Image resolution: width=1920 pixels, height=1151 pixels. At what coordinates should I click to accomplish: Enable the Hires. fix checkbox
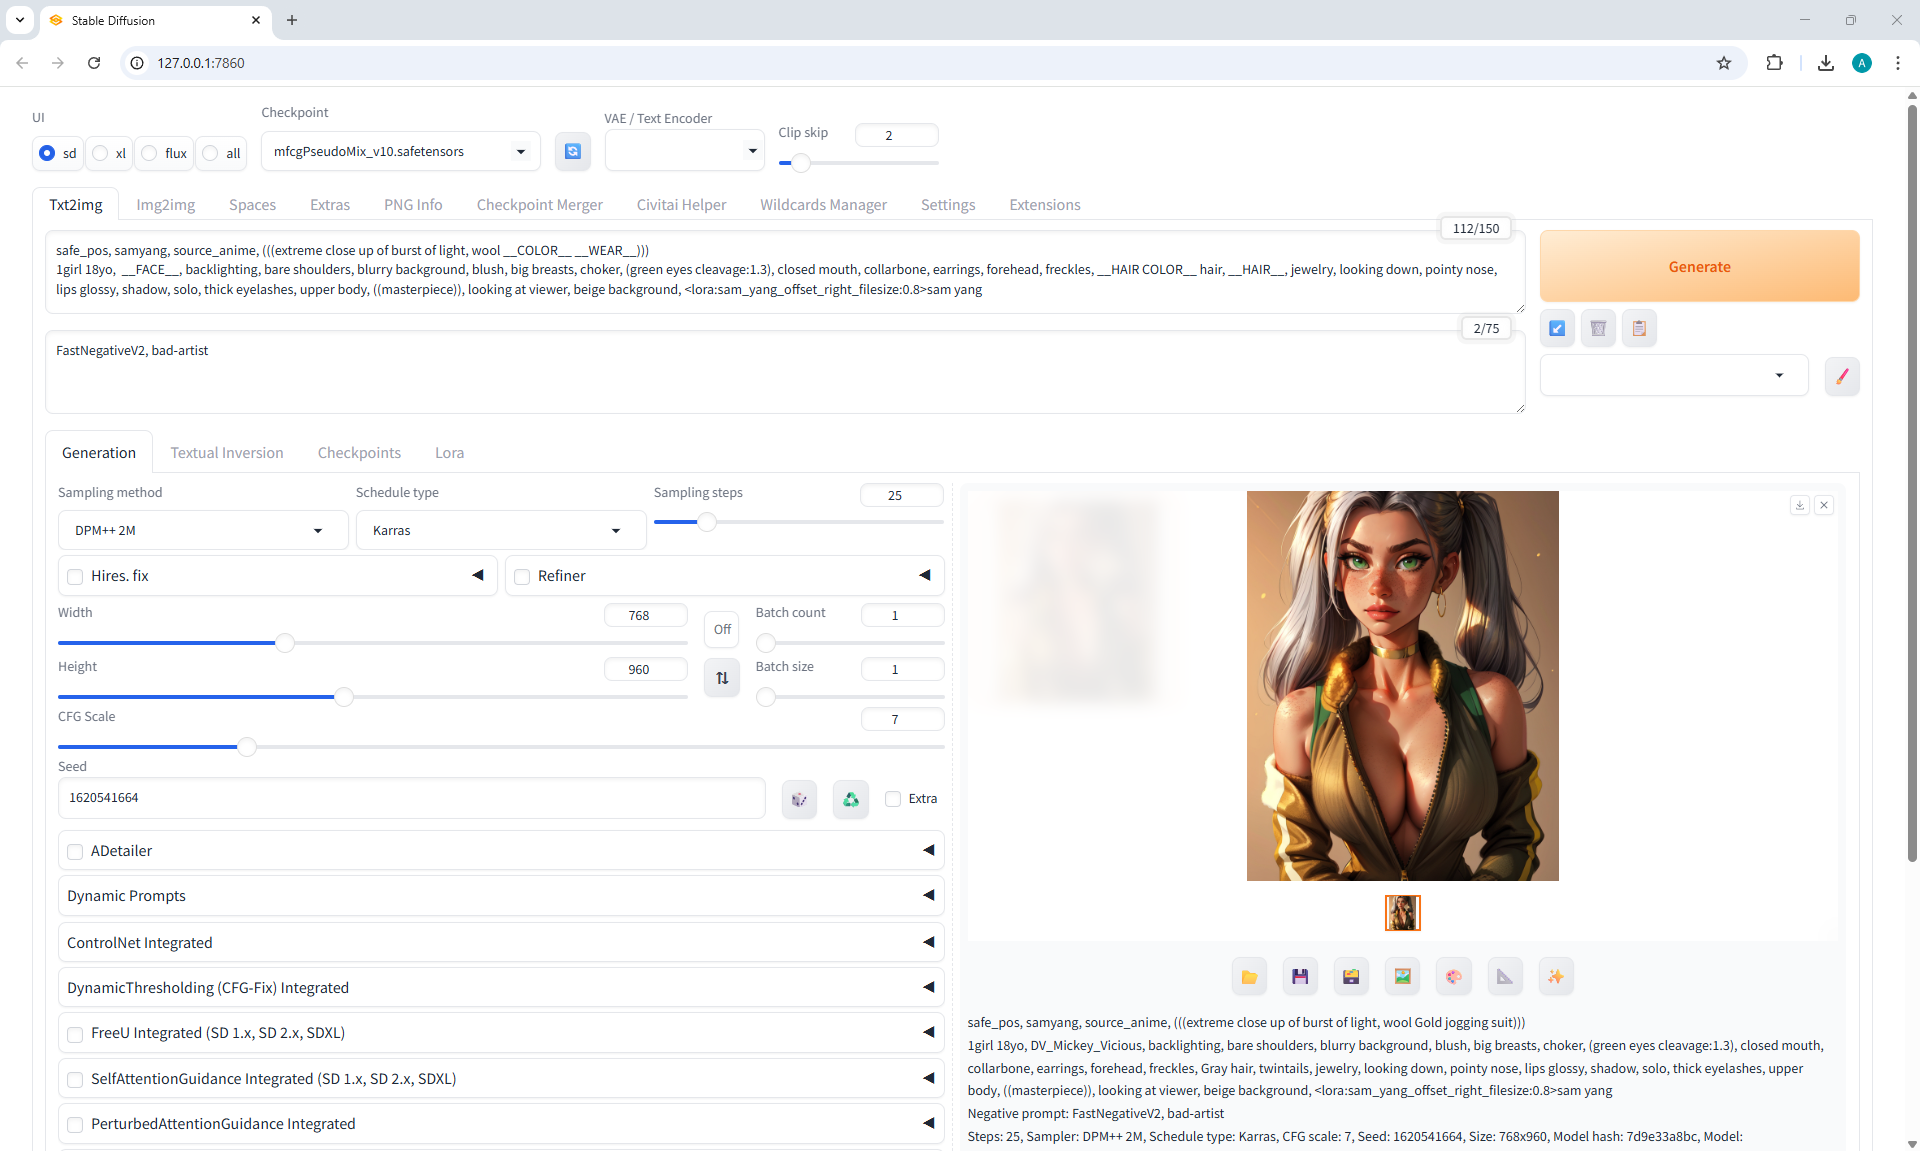(x=75, y=576)
